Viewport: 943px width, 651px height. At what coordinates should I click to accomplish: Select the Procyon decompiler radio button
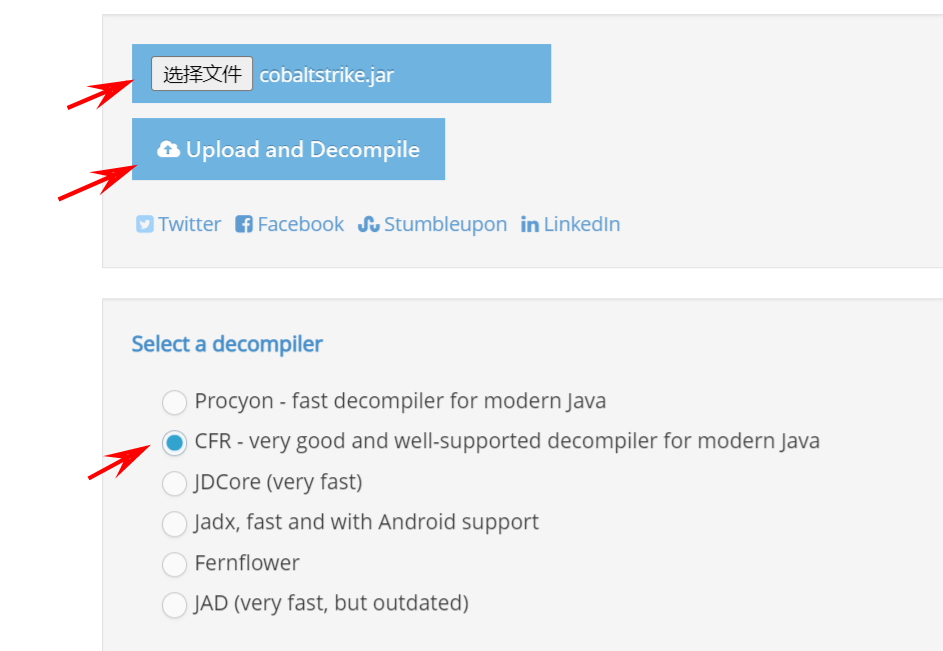coord(175,402)
